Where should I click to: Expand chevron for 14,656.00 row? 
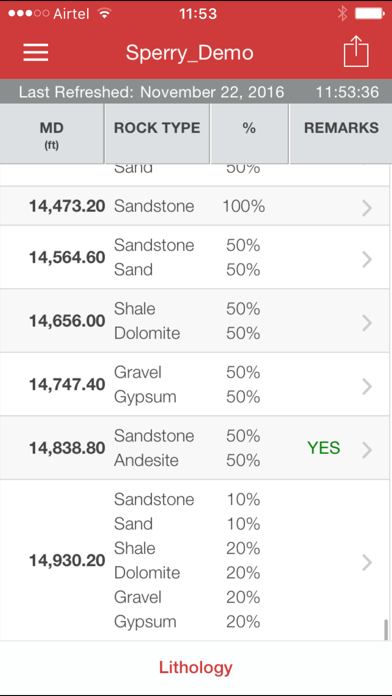[367, 323]
